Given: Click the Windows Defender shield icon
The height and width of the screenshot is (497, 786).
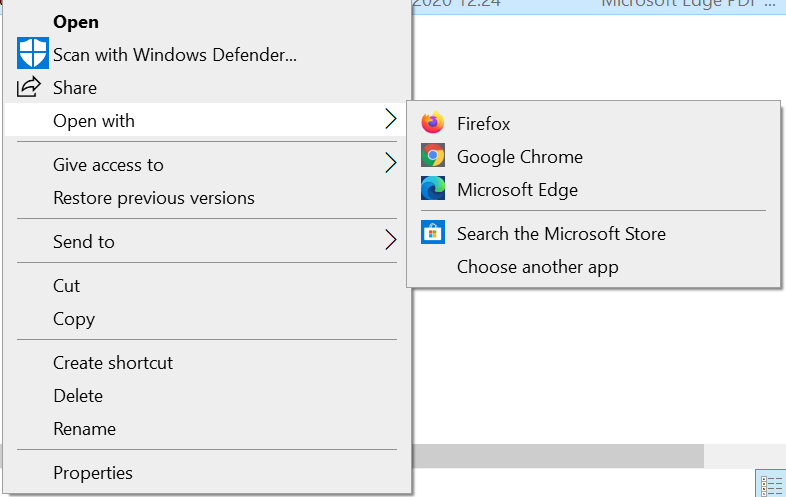Looking at the screenshot, I should (33, 53).
